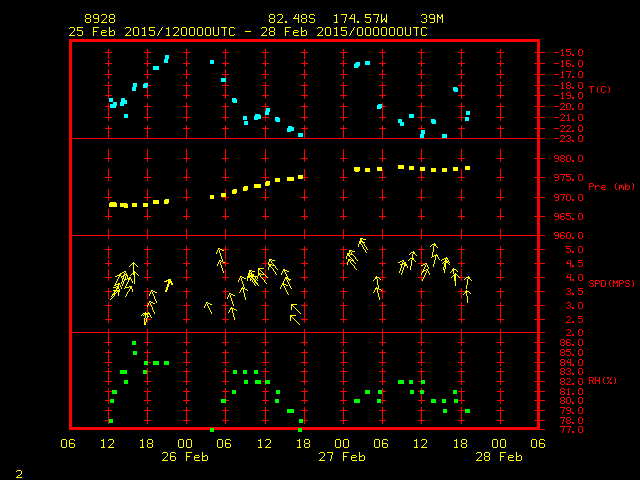The image size is (640, 480).
Task: Click the 85.0 humidity tick label
Action: click(571, 353)
